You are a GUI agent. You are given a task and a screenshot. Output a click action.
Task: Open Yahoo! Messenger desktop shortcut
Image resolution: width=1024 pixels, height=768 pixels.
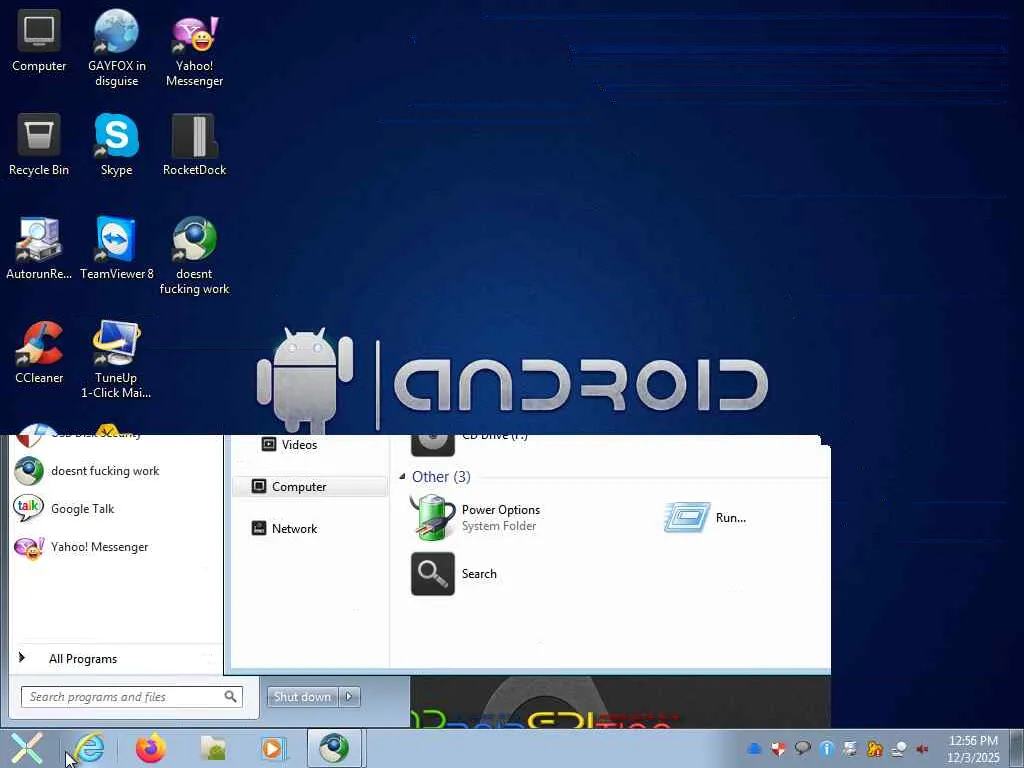(194, 49)
